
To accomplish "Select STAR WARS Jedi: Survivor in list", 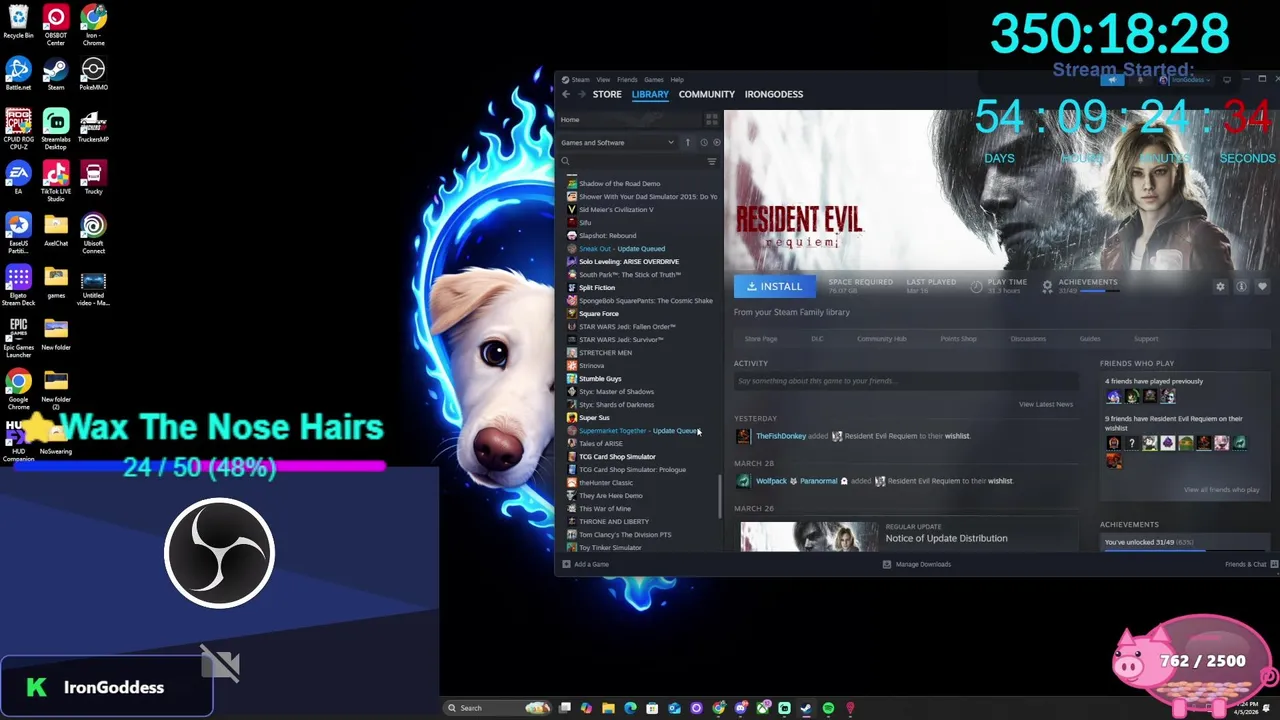I will click(621, 340).
